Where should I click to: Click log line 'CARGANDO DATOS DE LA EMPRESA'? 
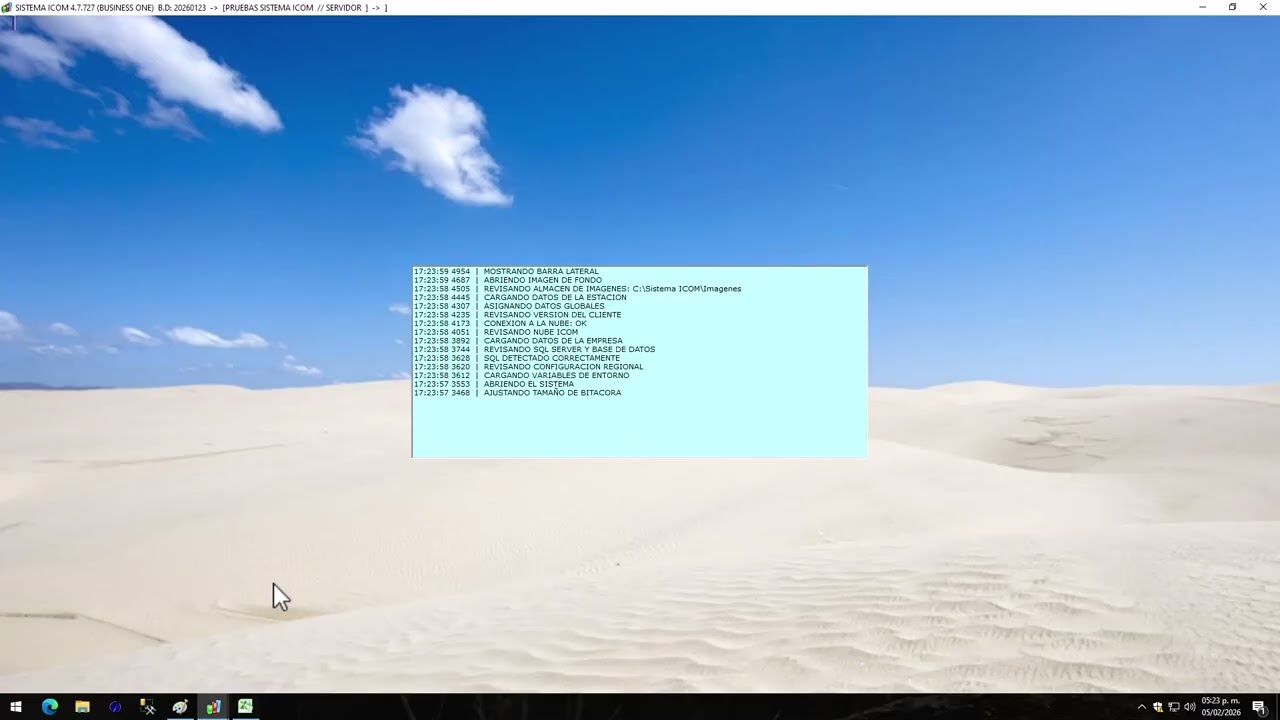pyautogui.click(x=518, y=341)
